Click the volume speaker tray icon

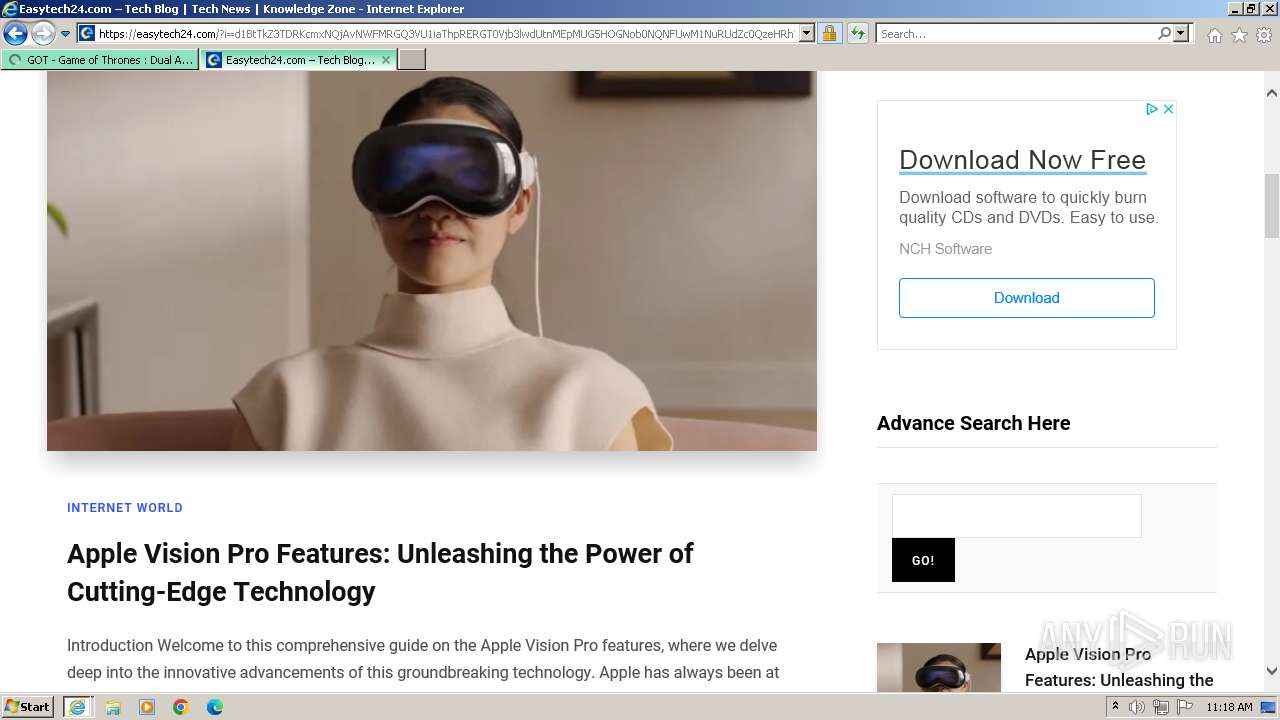click(x=1137, y=707)
